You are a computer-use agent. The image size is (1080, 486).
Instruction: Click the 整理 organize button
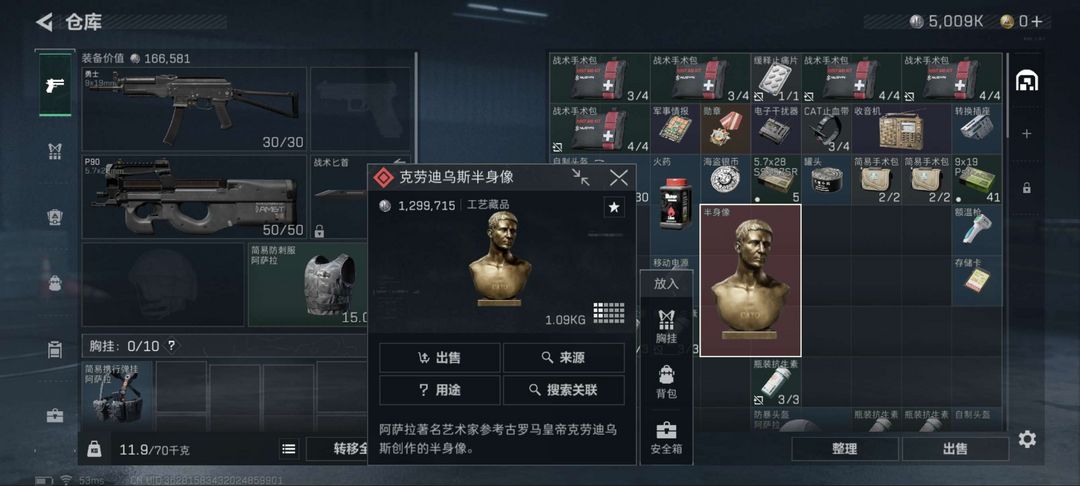(844, 449)
